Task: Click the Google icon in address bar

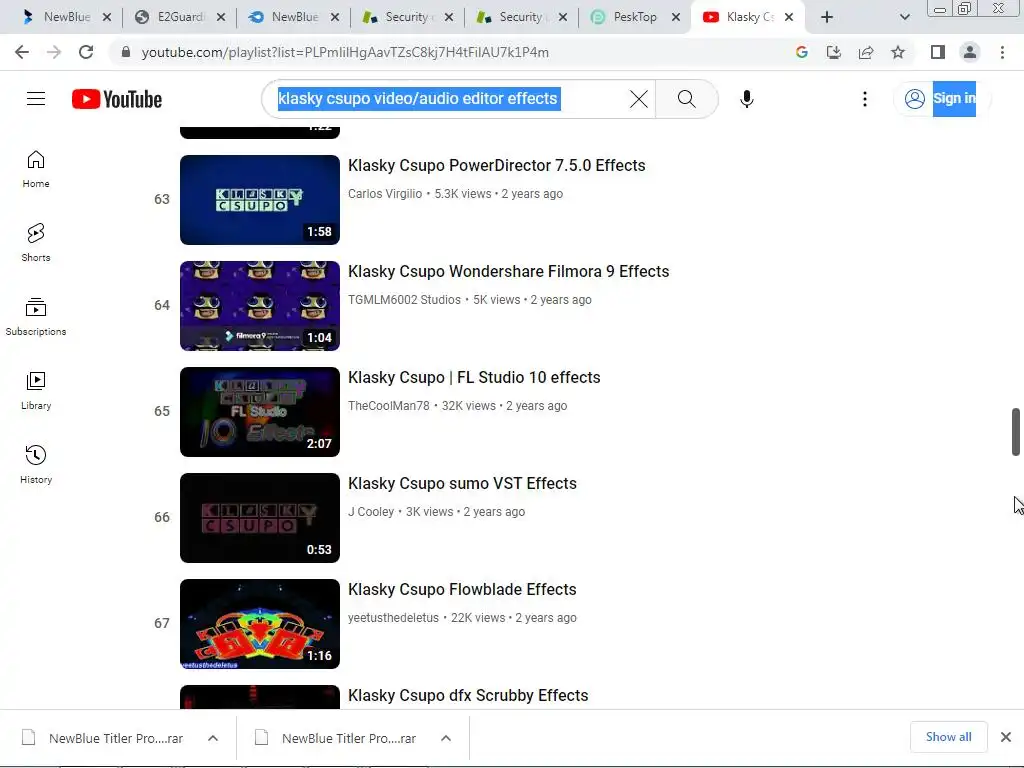Action: click(801, 52)
